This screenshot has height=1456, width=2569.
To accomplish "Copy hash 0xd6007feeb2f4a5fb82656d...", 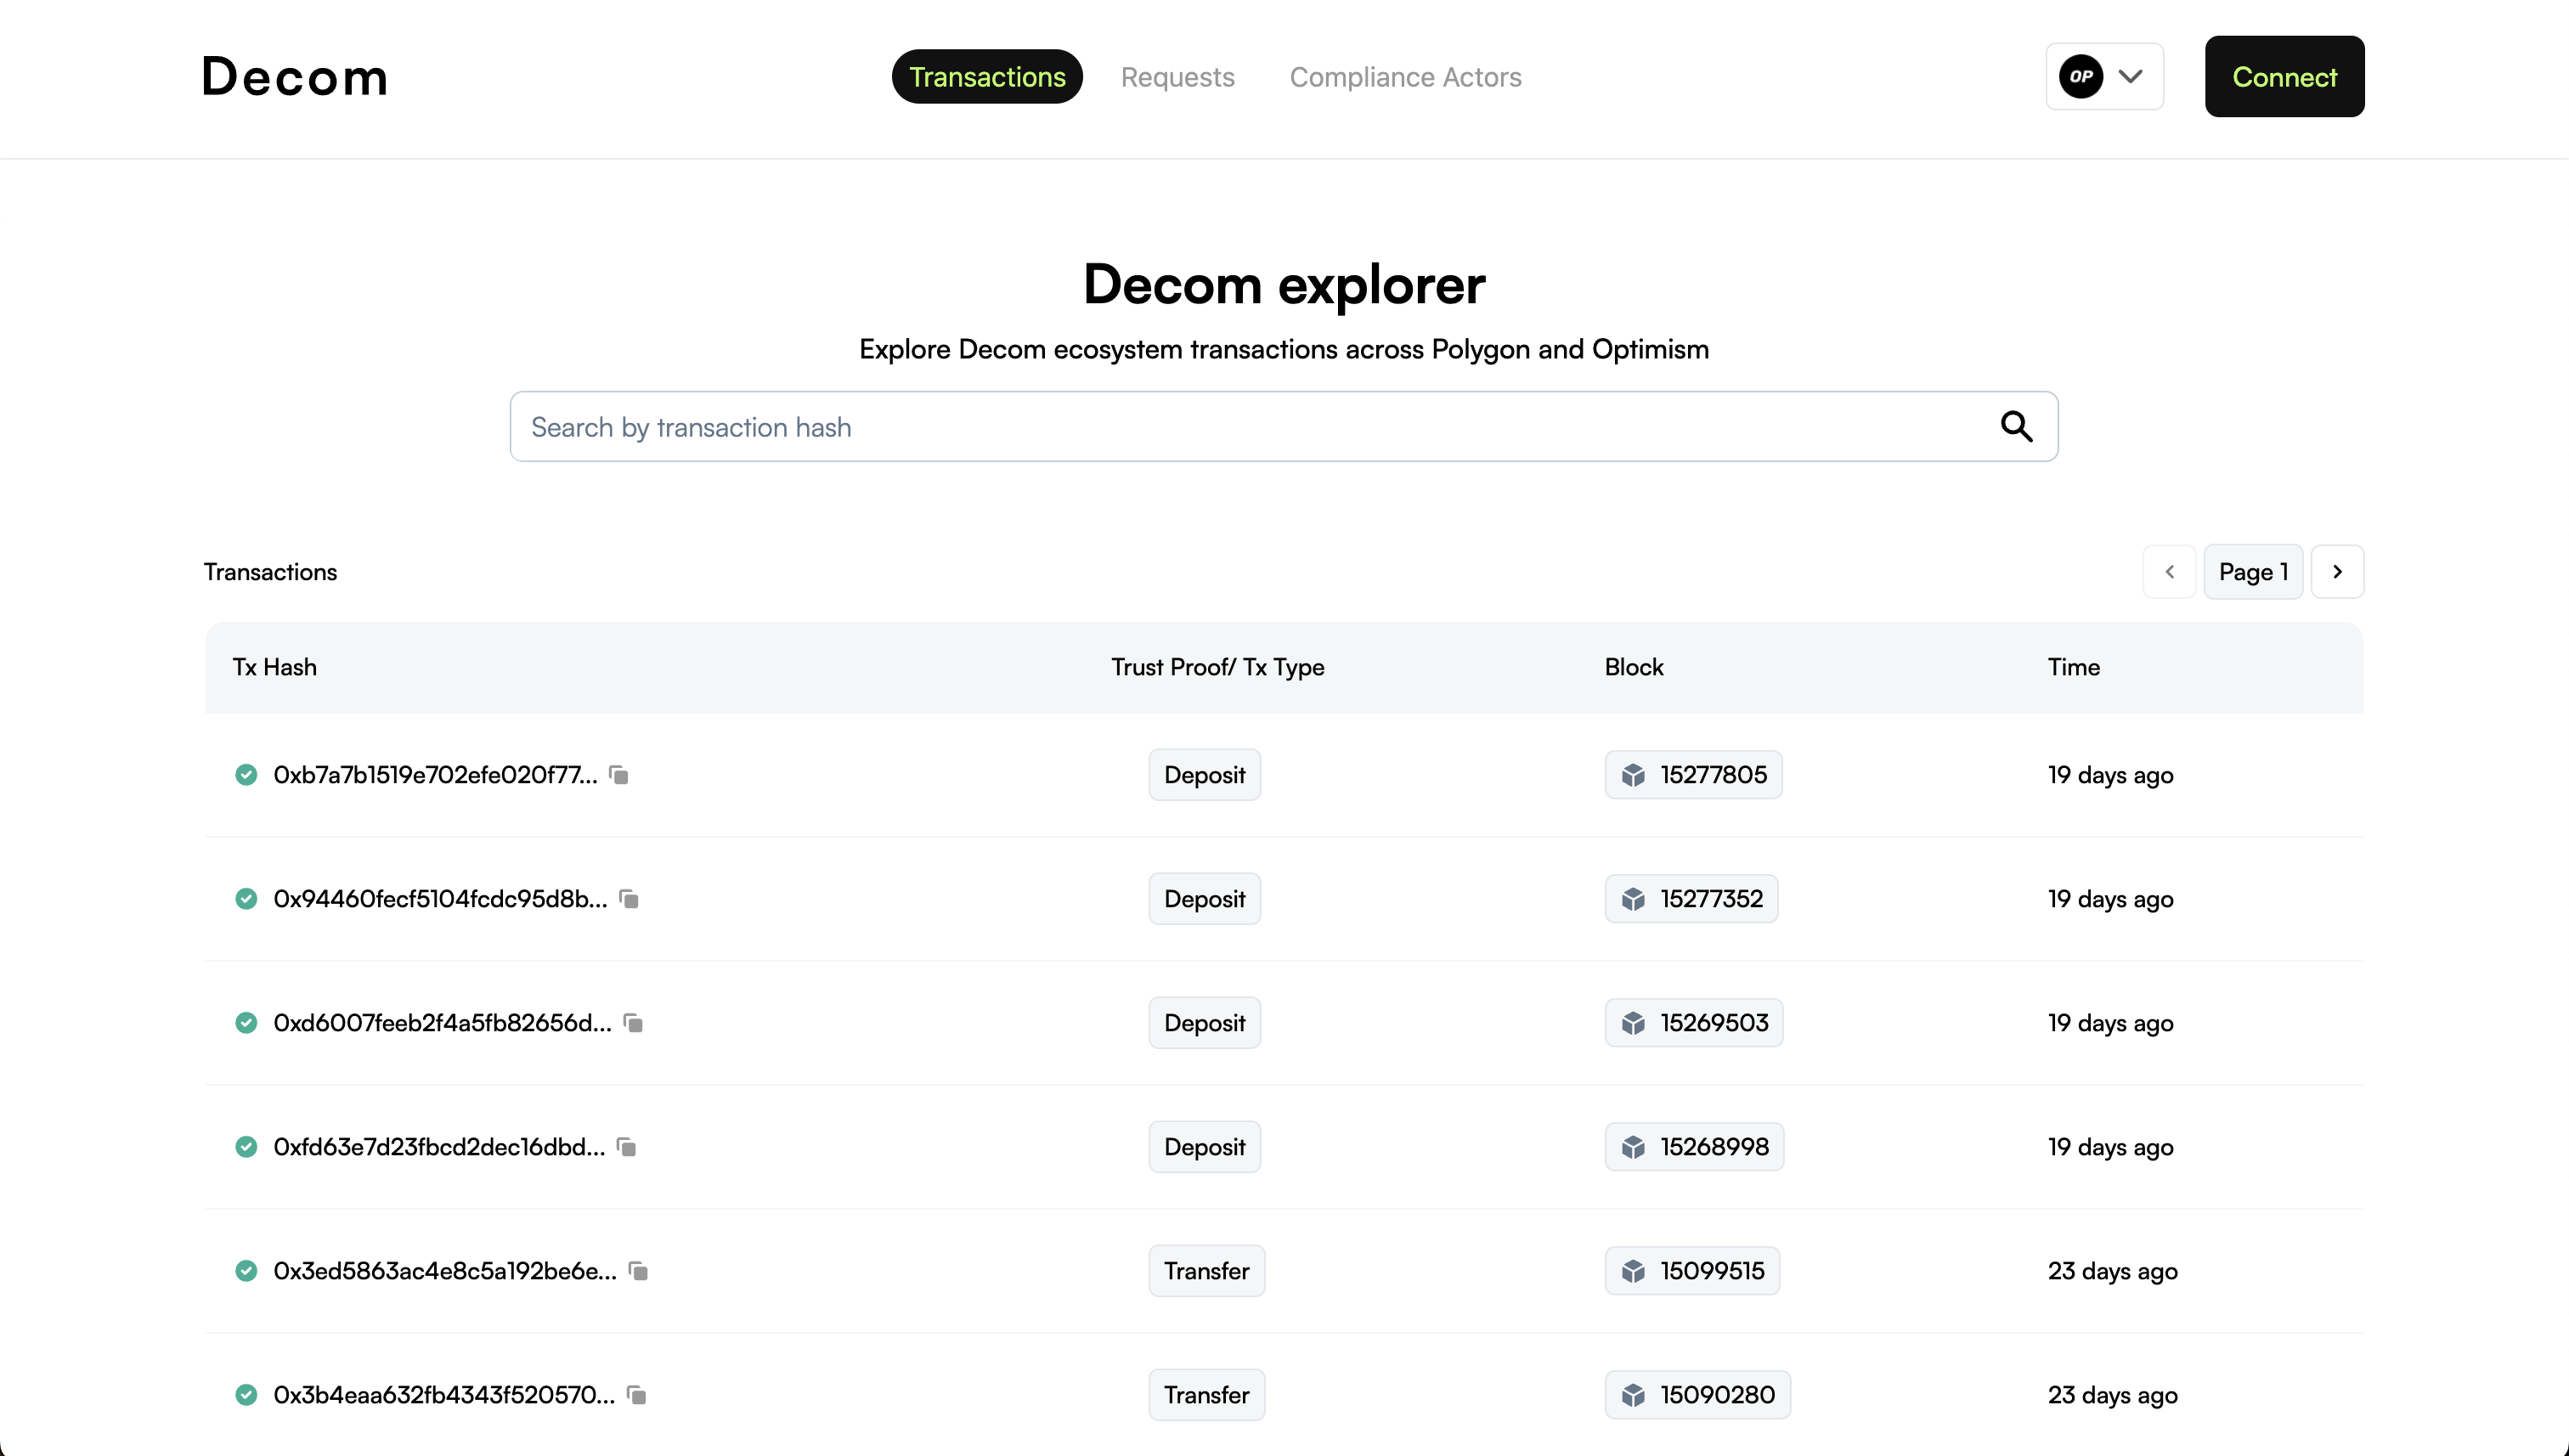I will point(633,1023).
